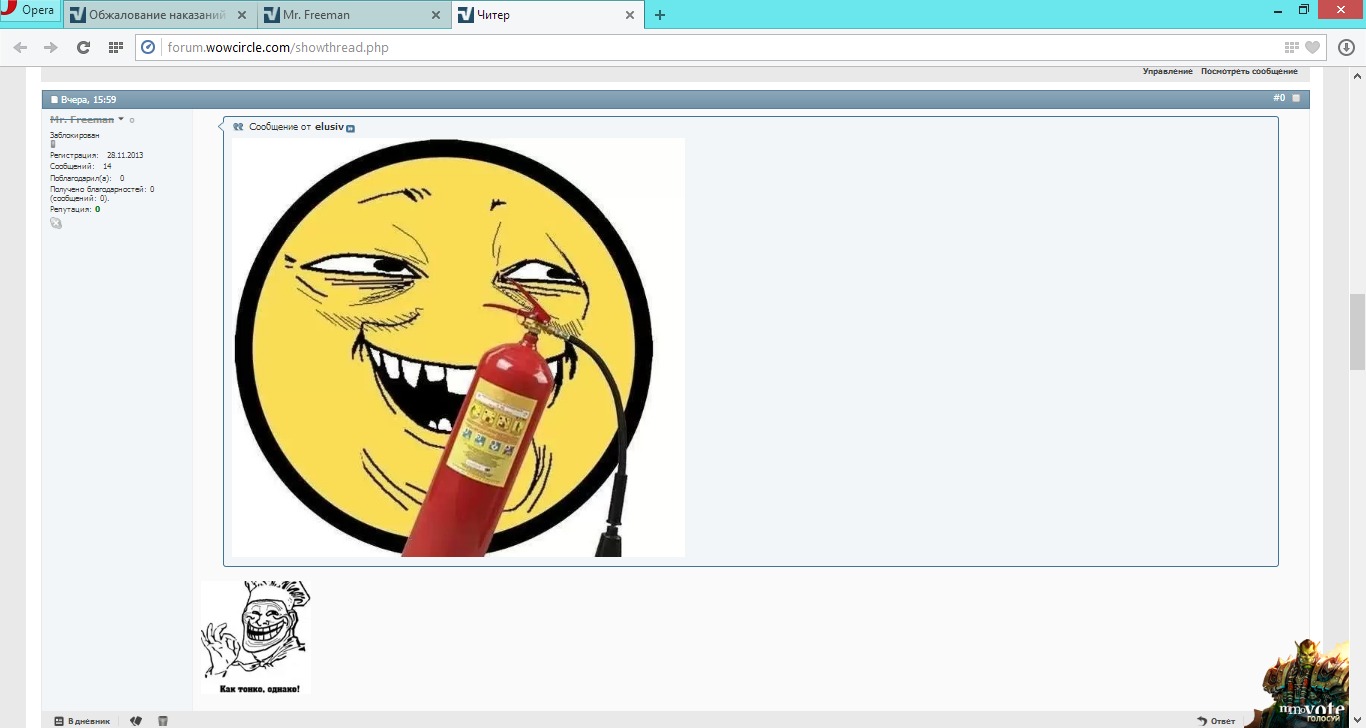Click the Посмотреть сообщение link
Image resolution: width=1366 pixels, height=728 pixels.
(1249, 72)
